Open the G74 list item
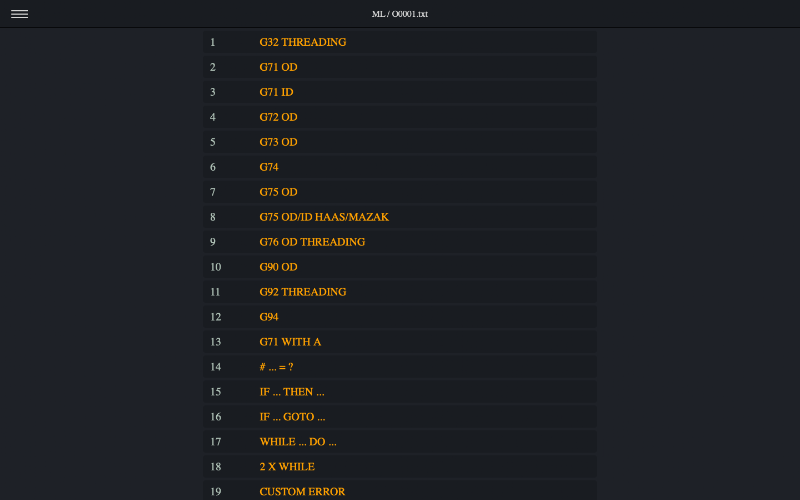 coord(269,167)
